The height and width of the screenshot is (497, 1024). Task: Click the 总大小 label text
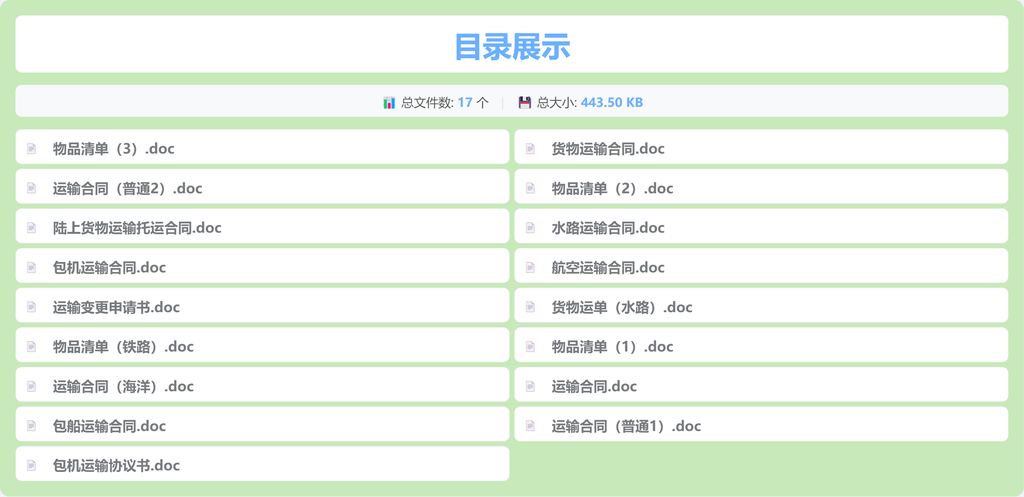(556, 103)
